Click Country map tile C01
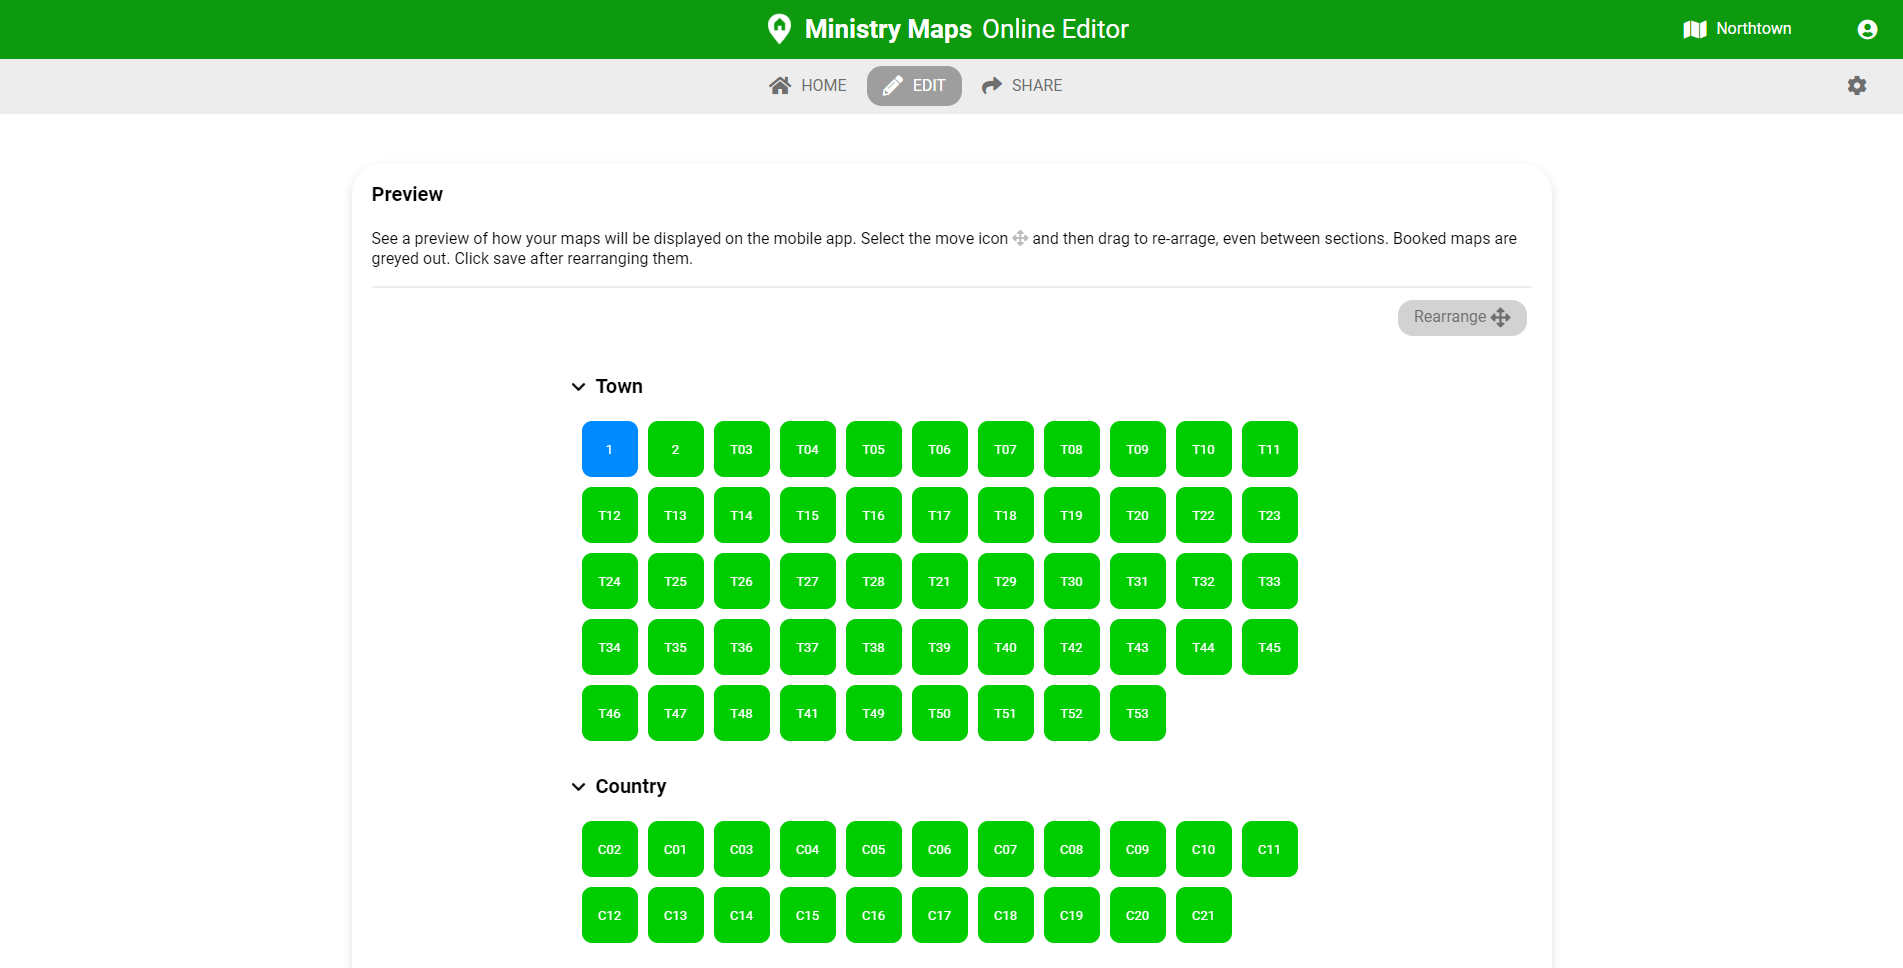This screenshot has width=1903, height=968. [x=676, y=849]
